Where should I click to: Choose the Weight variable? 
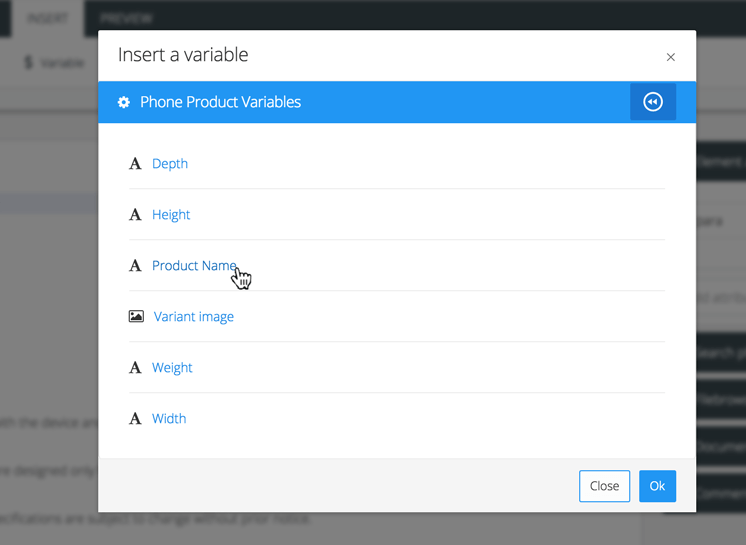point(172,368)
